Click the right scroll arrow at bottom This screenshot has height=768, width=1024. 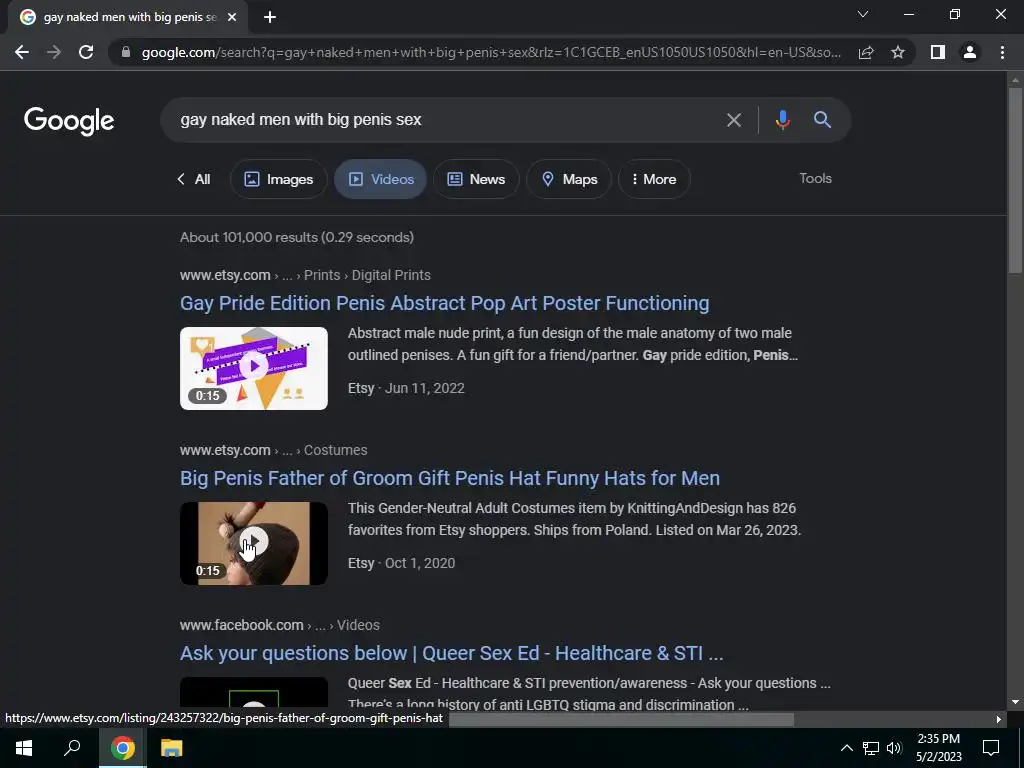click(x=999, y=719)
